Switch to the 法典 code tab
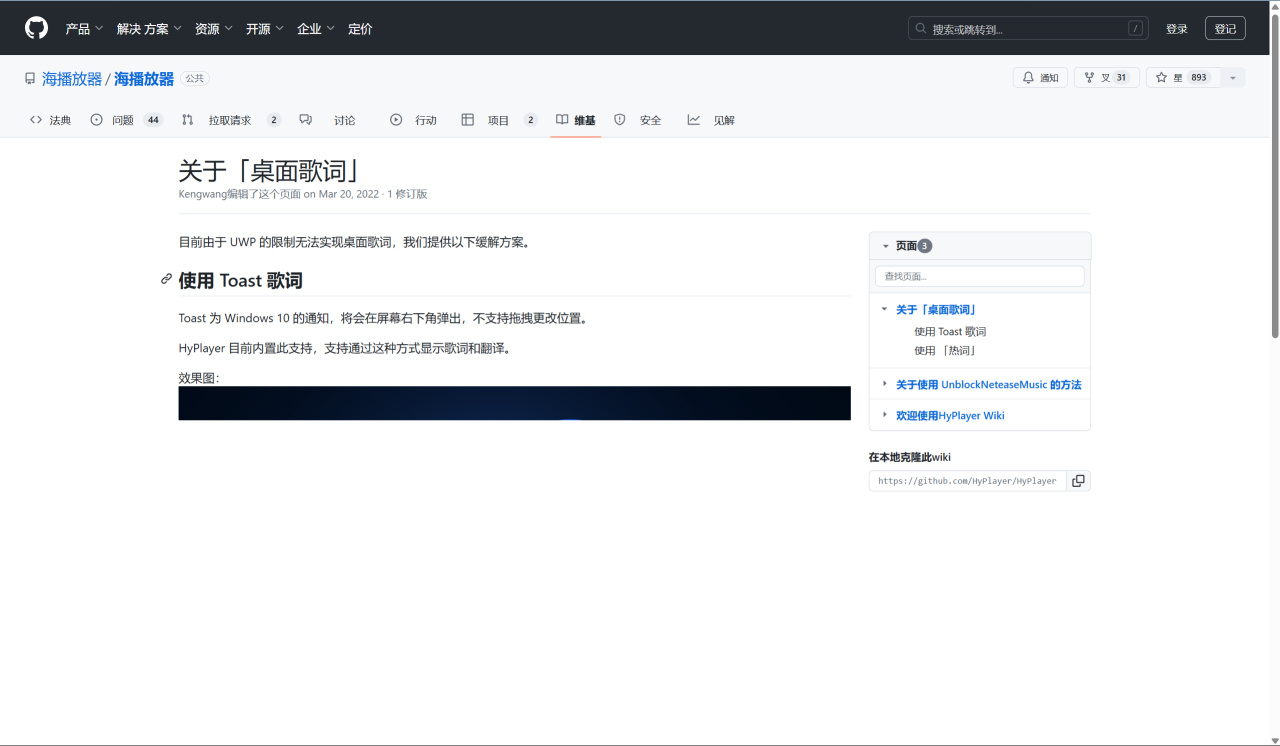 50,120
